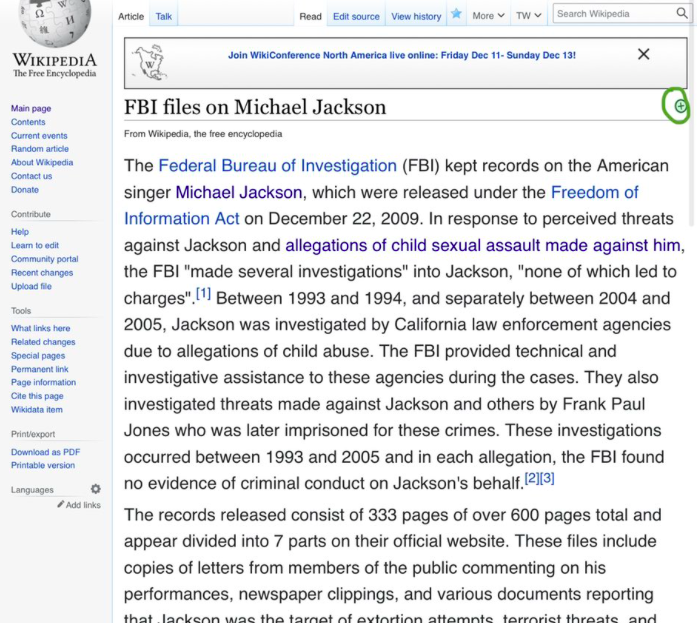Open language settings gear icon
Viewport: 697px width, 623px height.
tap(96, 489)
